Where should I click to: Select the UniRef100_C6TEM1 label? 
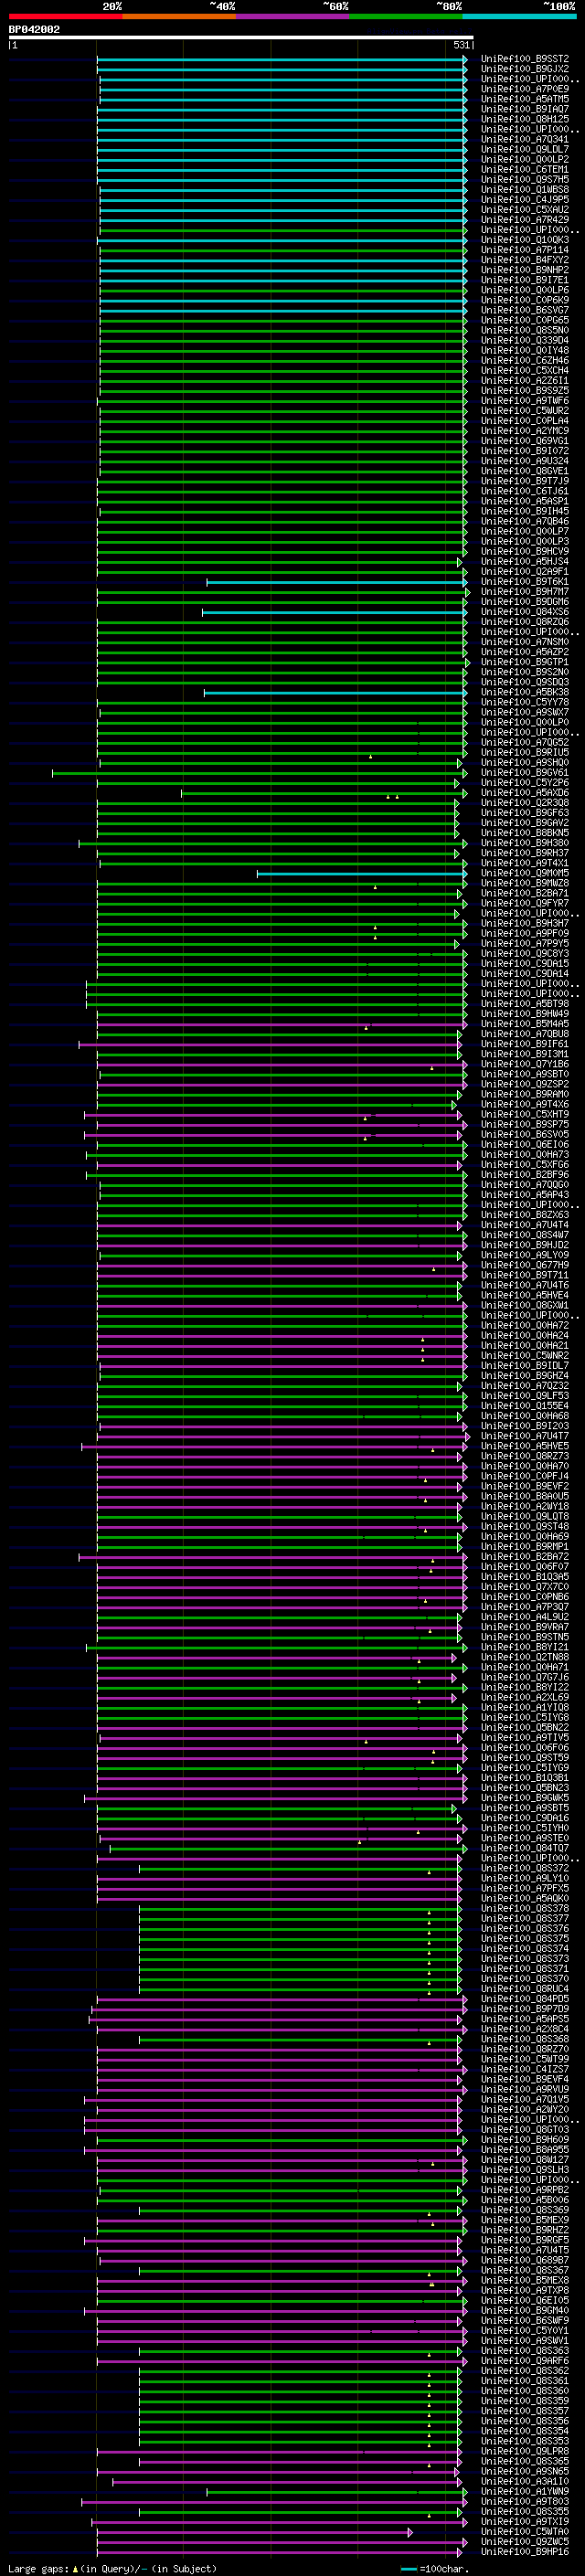point(525,170)
